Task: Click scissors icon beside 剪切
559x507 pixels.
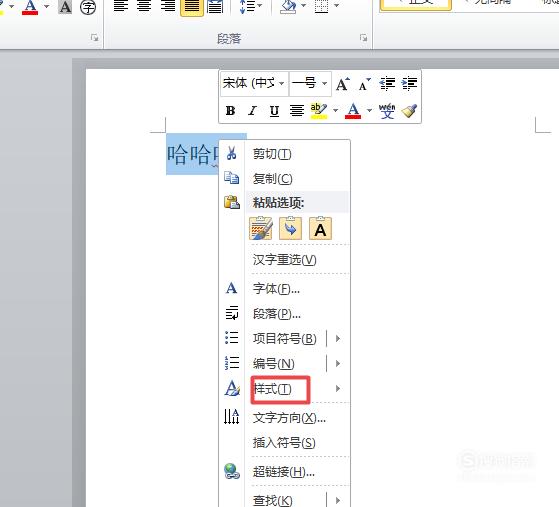Action: (x=231, y=153)
